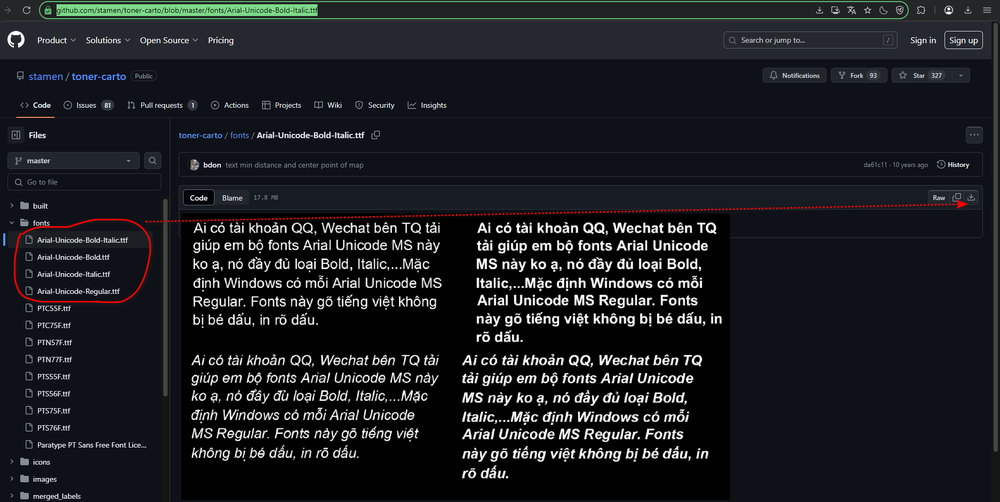Open the Star lists dropdown arrow
Screen dimensions: 1000x502
[x=961, y=75]
